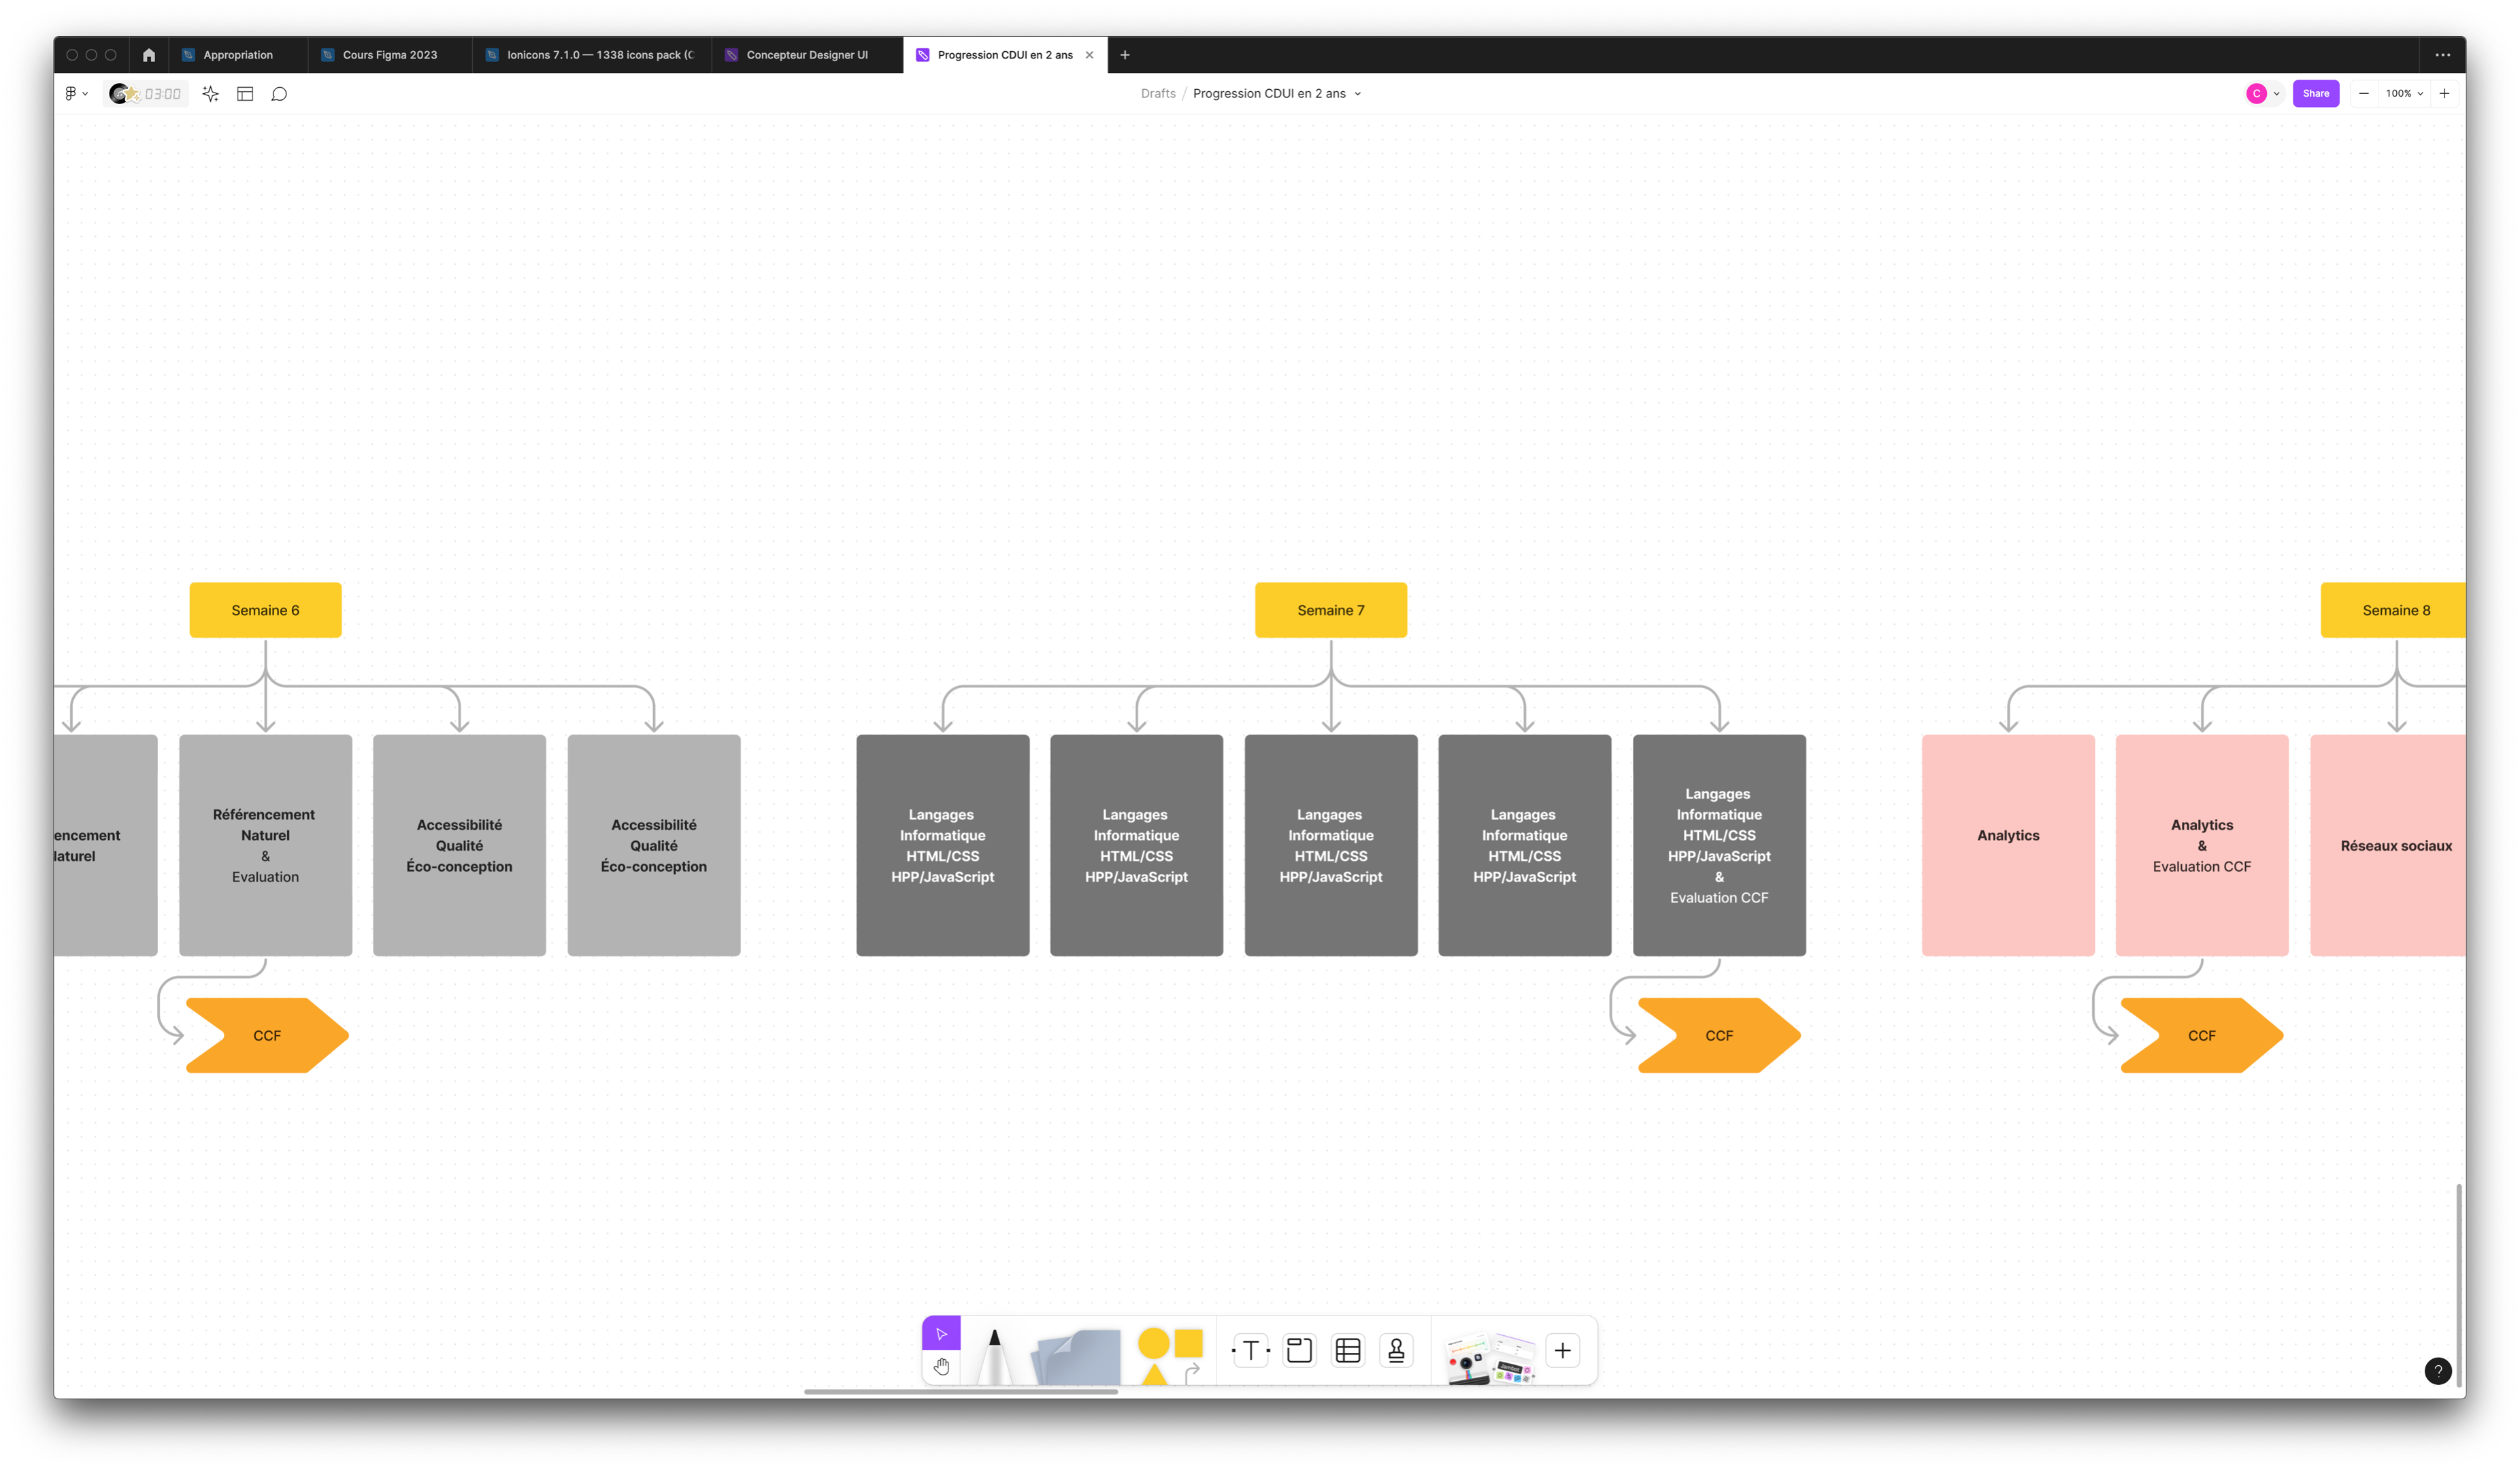Viewport: 2520px width, 1470px height.
Task: Open the 100% zoom dropdown
Action: [x=2403, y=94]
